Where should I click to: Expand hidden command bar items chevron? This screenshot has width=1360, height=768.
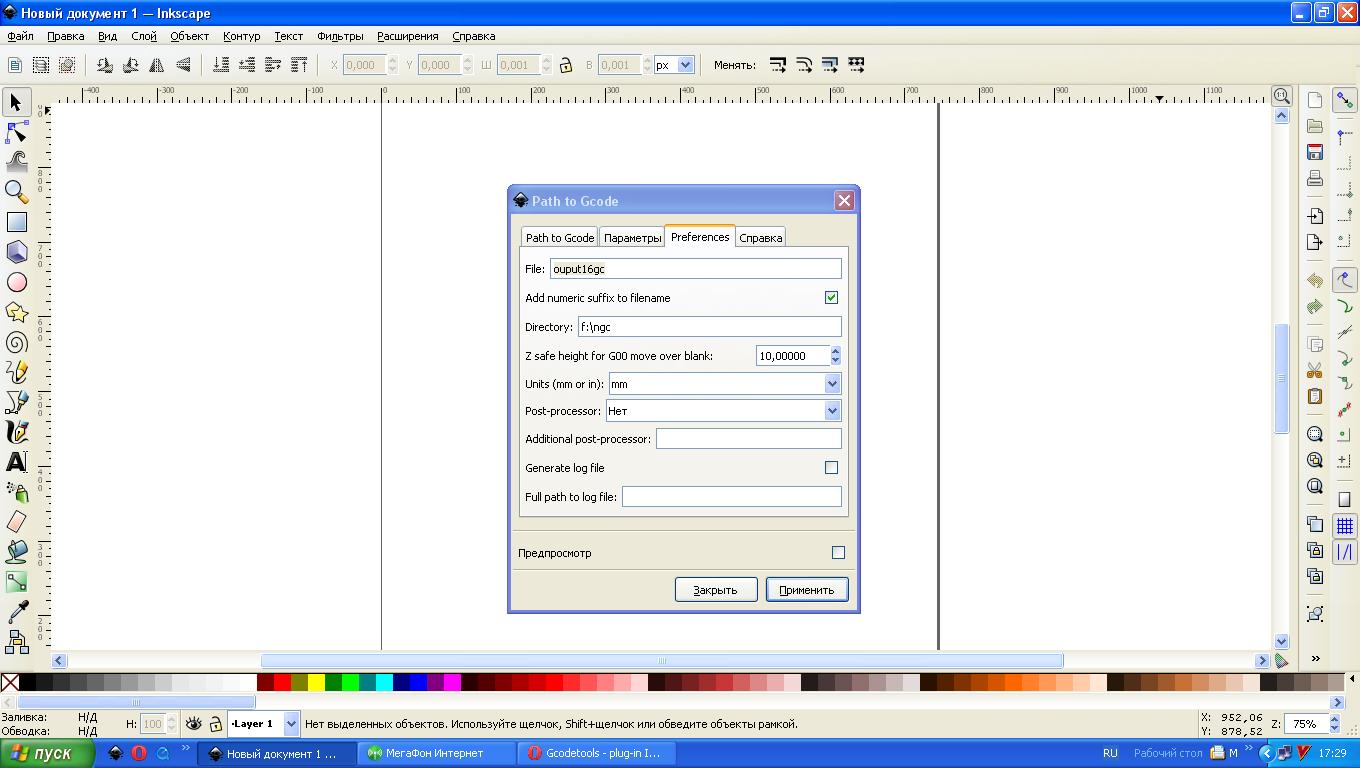point(1315,658)
